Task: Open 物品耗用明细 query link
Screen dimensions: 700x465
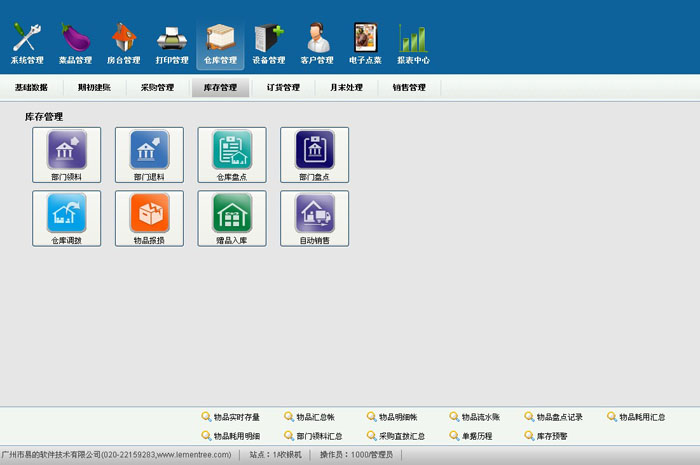Action: (230, 436)
